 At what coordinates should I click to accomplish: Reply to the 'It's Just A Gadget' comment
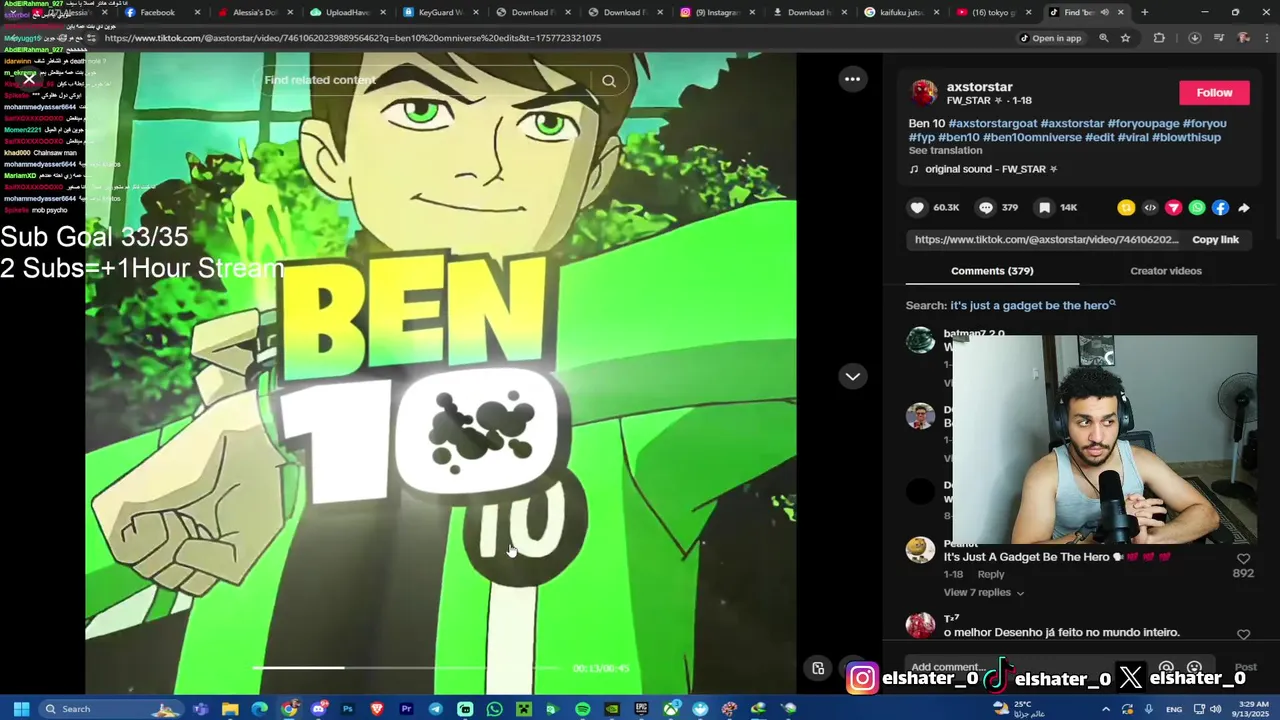990,575
